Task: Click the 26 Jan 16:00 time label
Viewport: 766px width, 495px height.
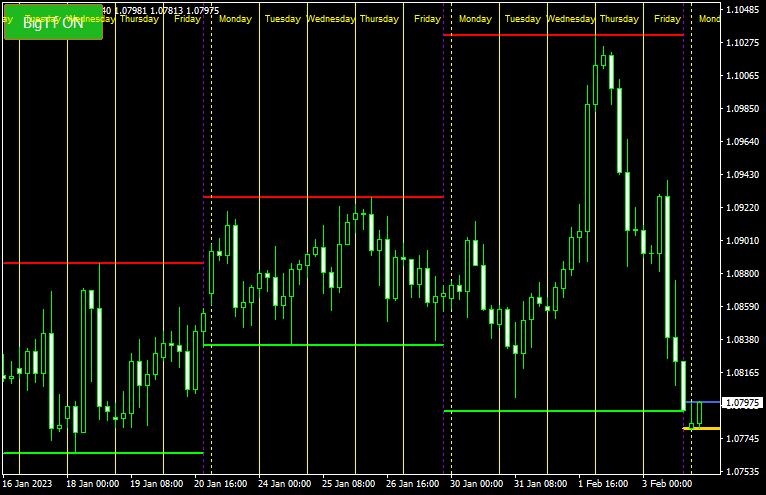Action: coord(413,484)
